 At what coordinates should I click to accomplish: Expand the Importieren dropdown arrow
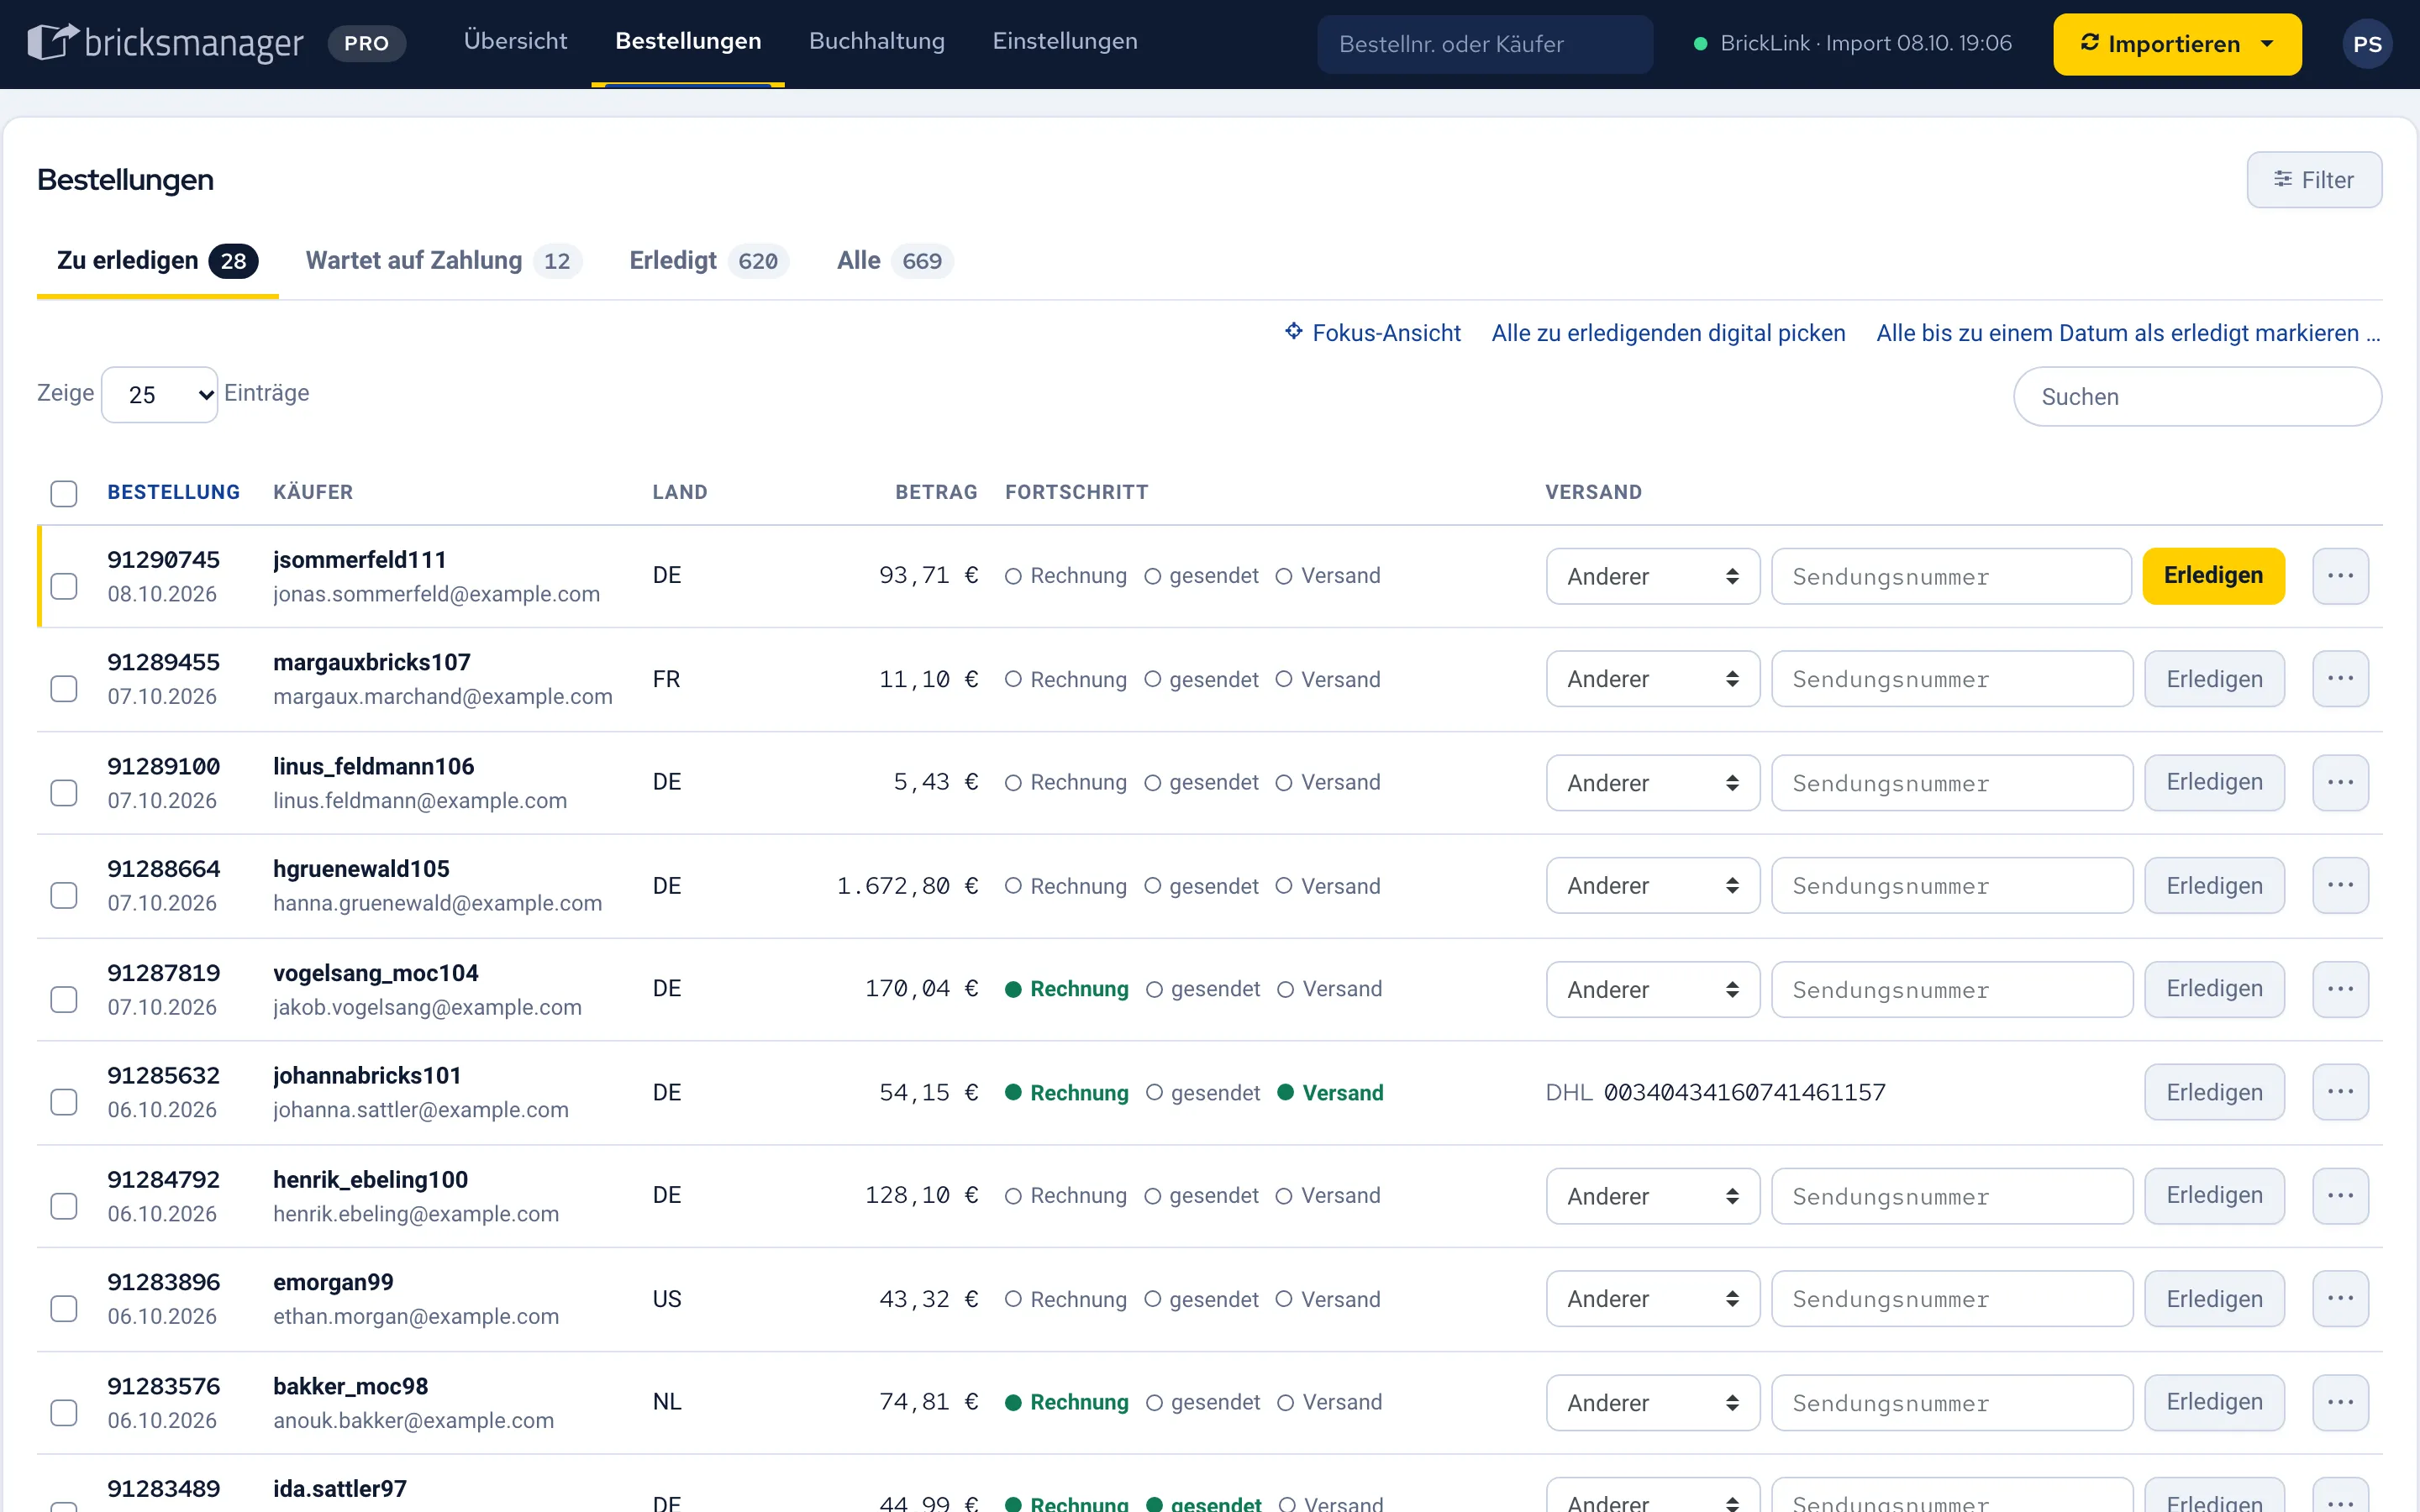click(2266, 44)
